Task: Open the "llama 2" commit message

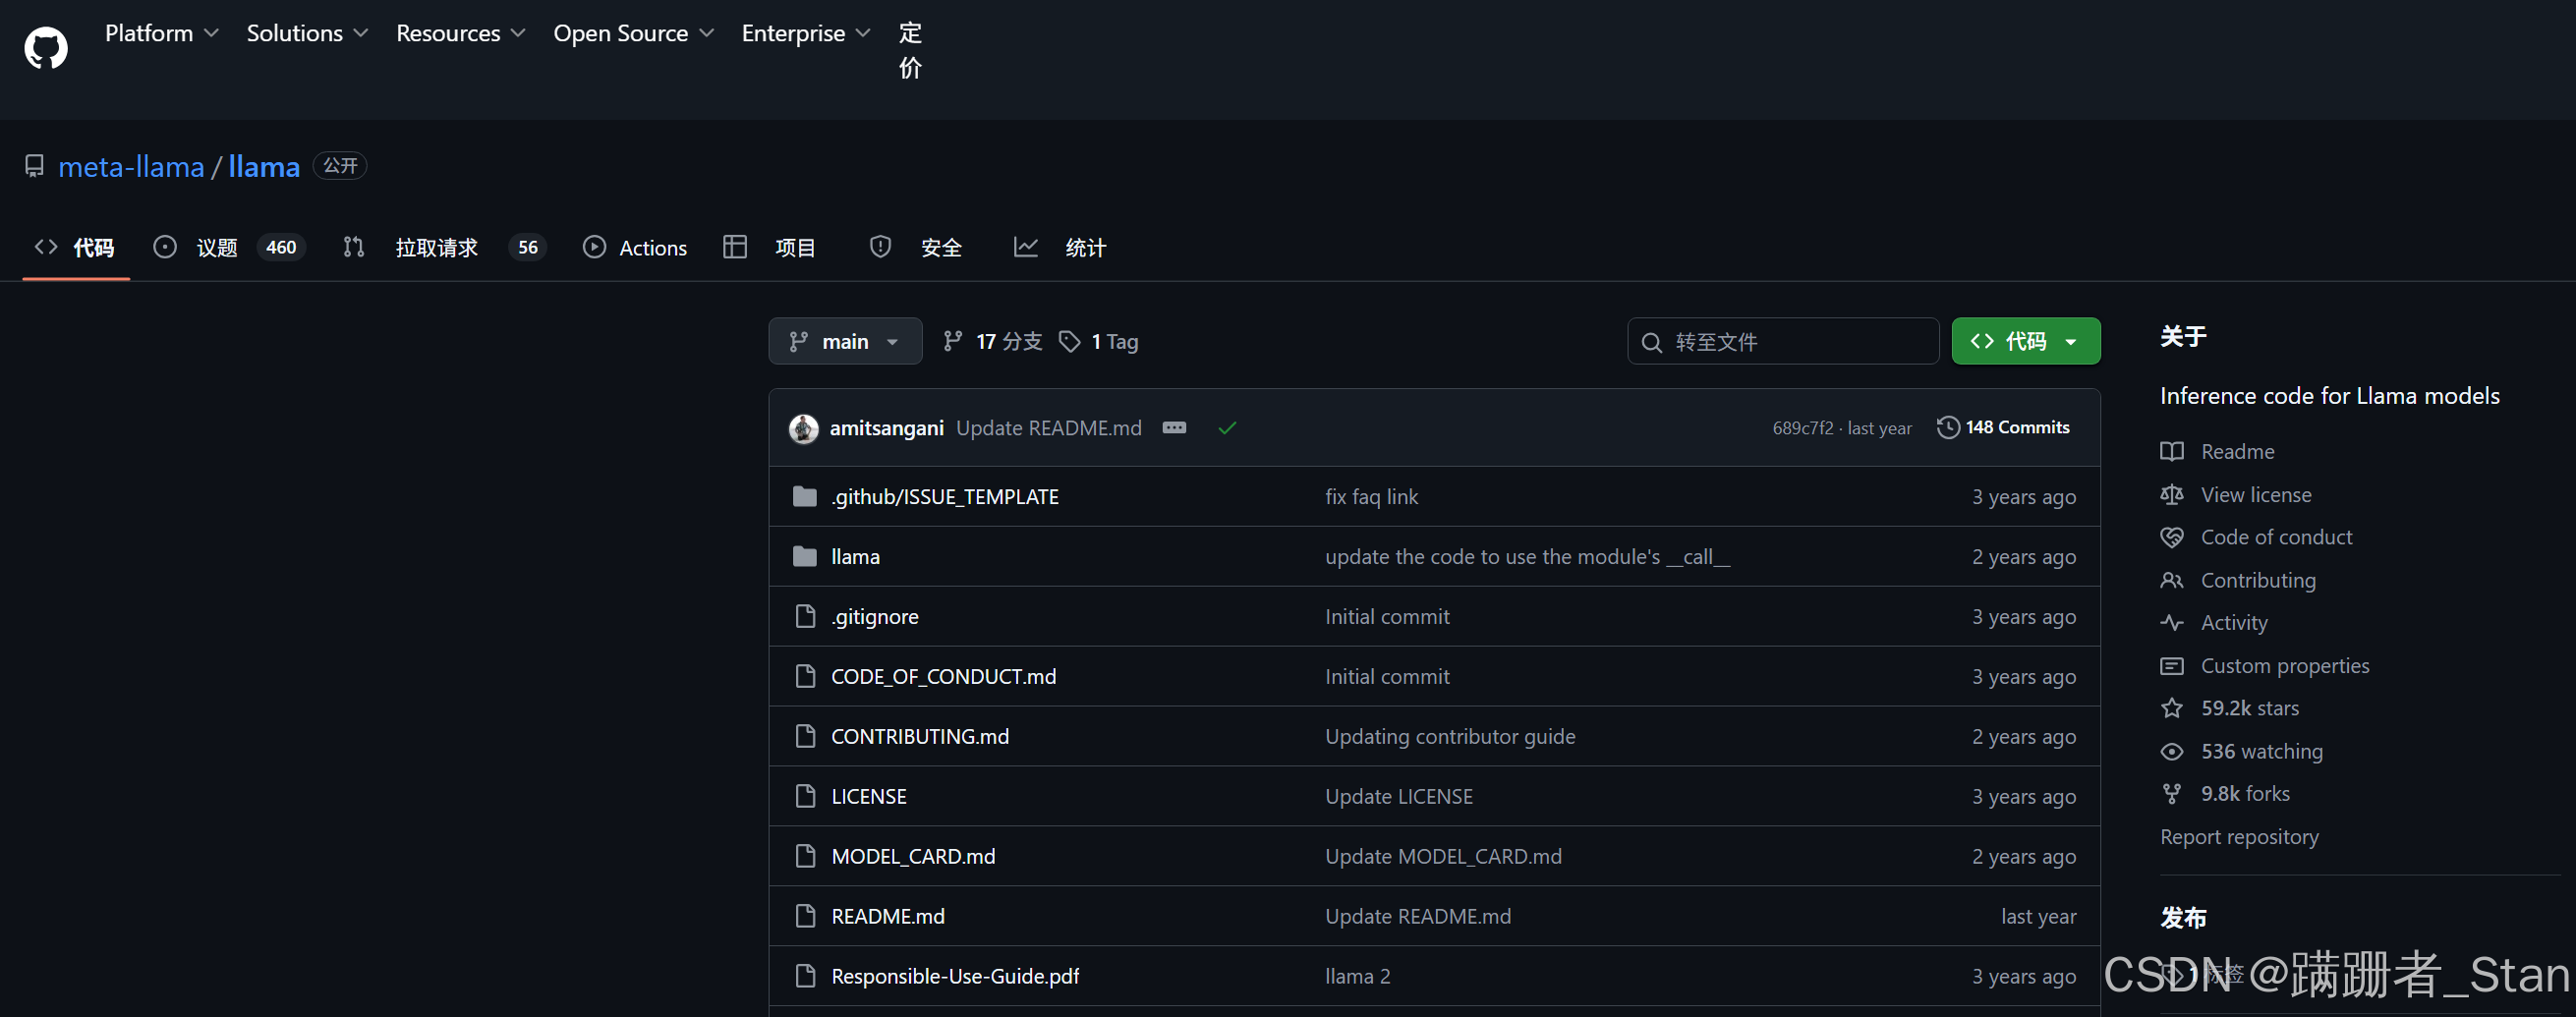Action: [1357, 977]
